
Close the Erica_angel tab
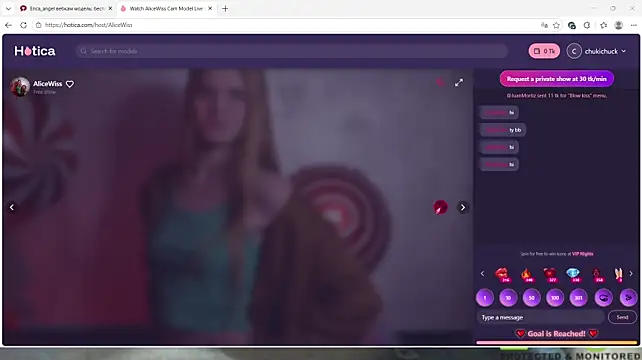110,8
